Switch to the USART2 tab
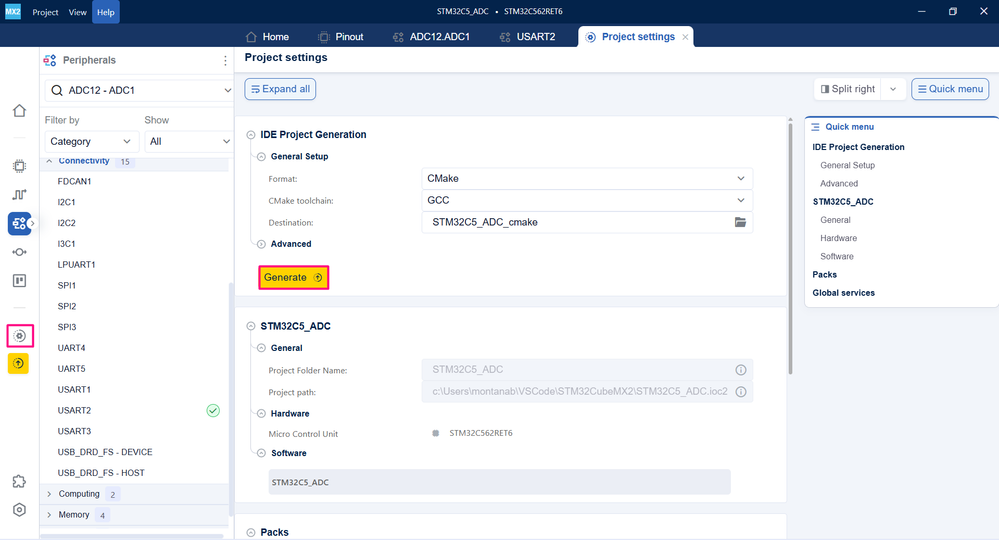Screen dimensions: 999x540 (528, 37)
